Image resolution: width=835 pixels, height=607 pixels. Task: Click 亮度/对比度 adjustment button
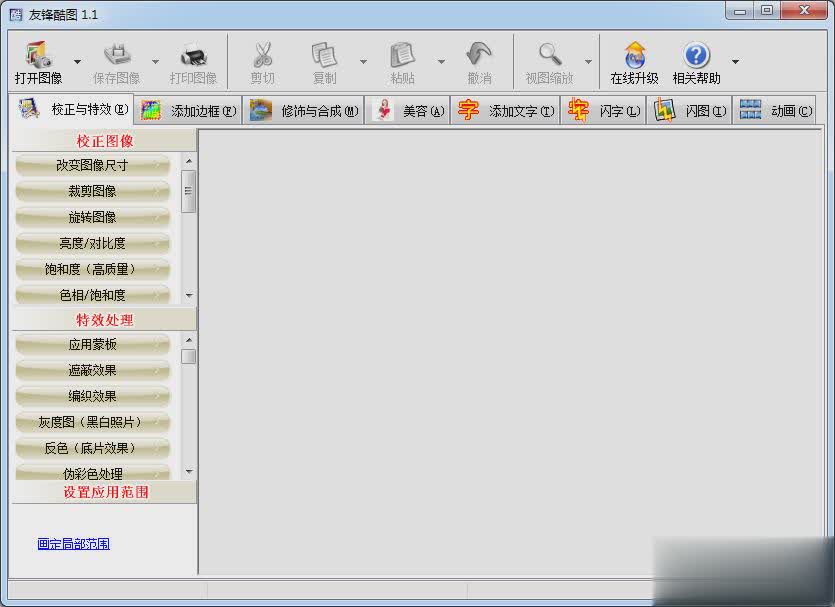point(92,242)
